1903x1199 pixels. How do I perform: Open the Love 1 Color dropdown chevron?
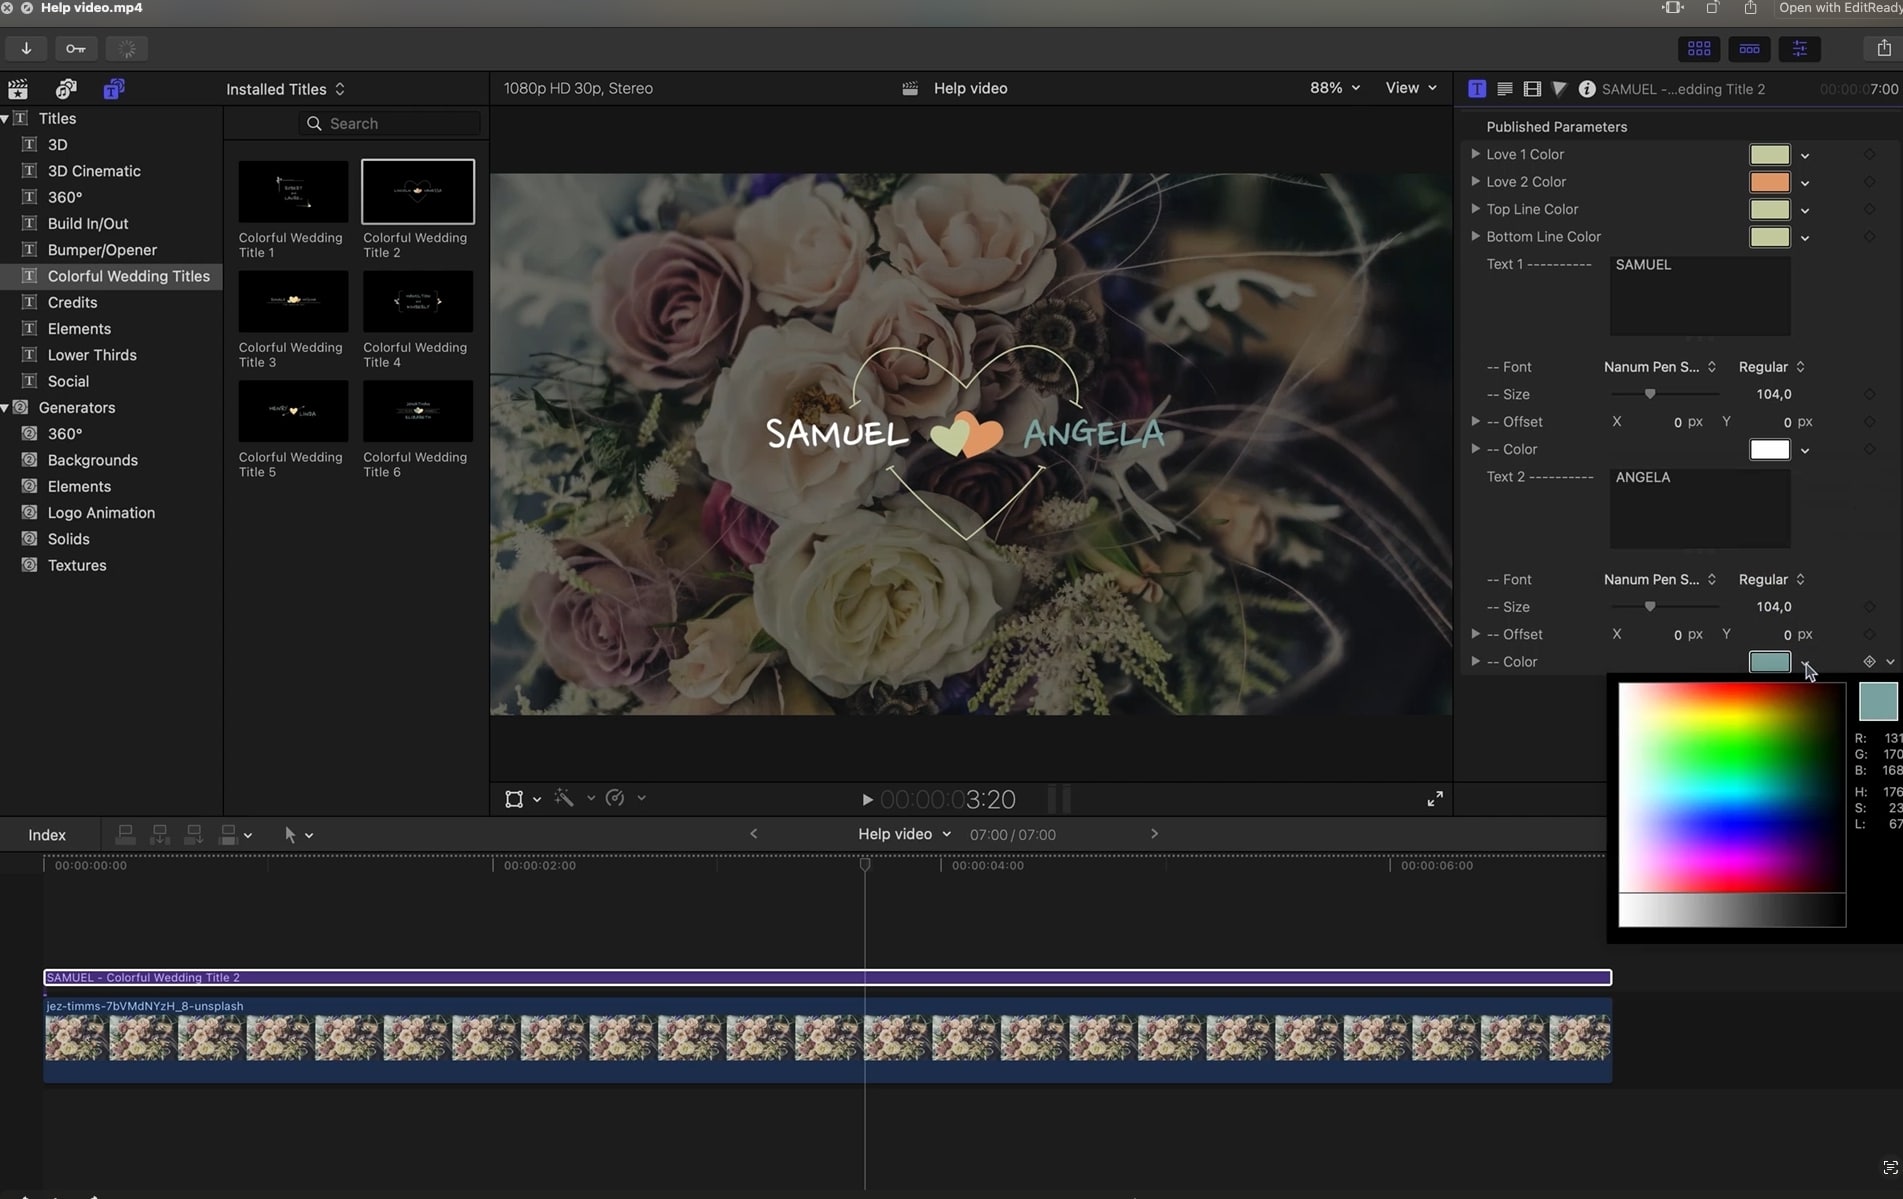[x=1805, y=154]
